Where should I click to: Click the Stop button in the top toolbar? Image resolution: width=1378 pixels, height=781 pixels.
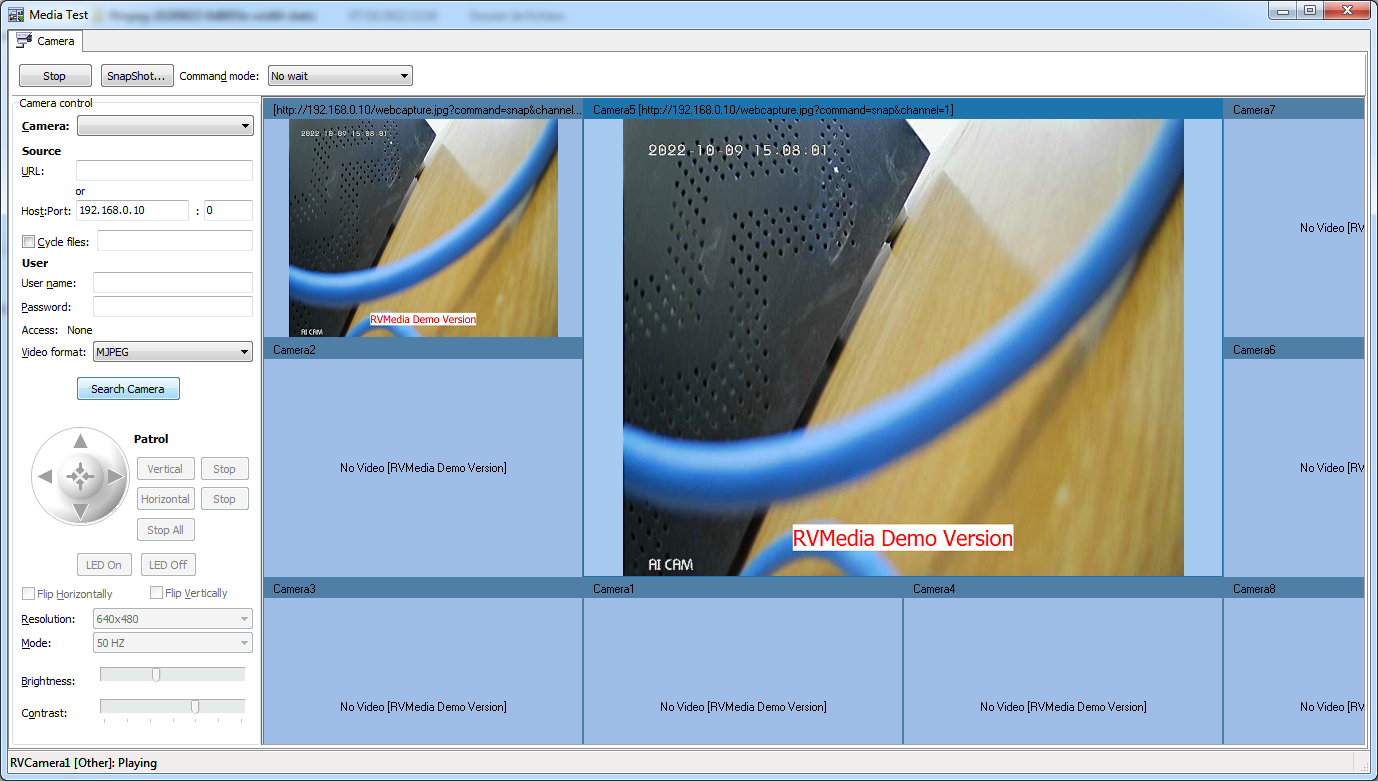tap(54, 76)
